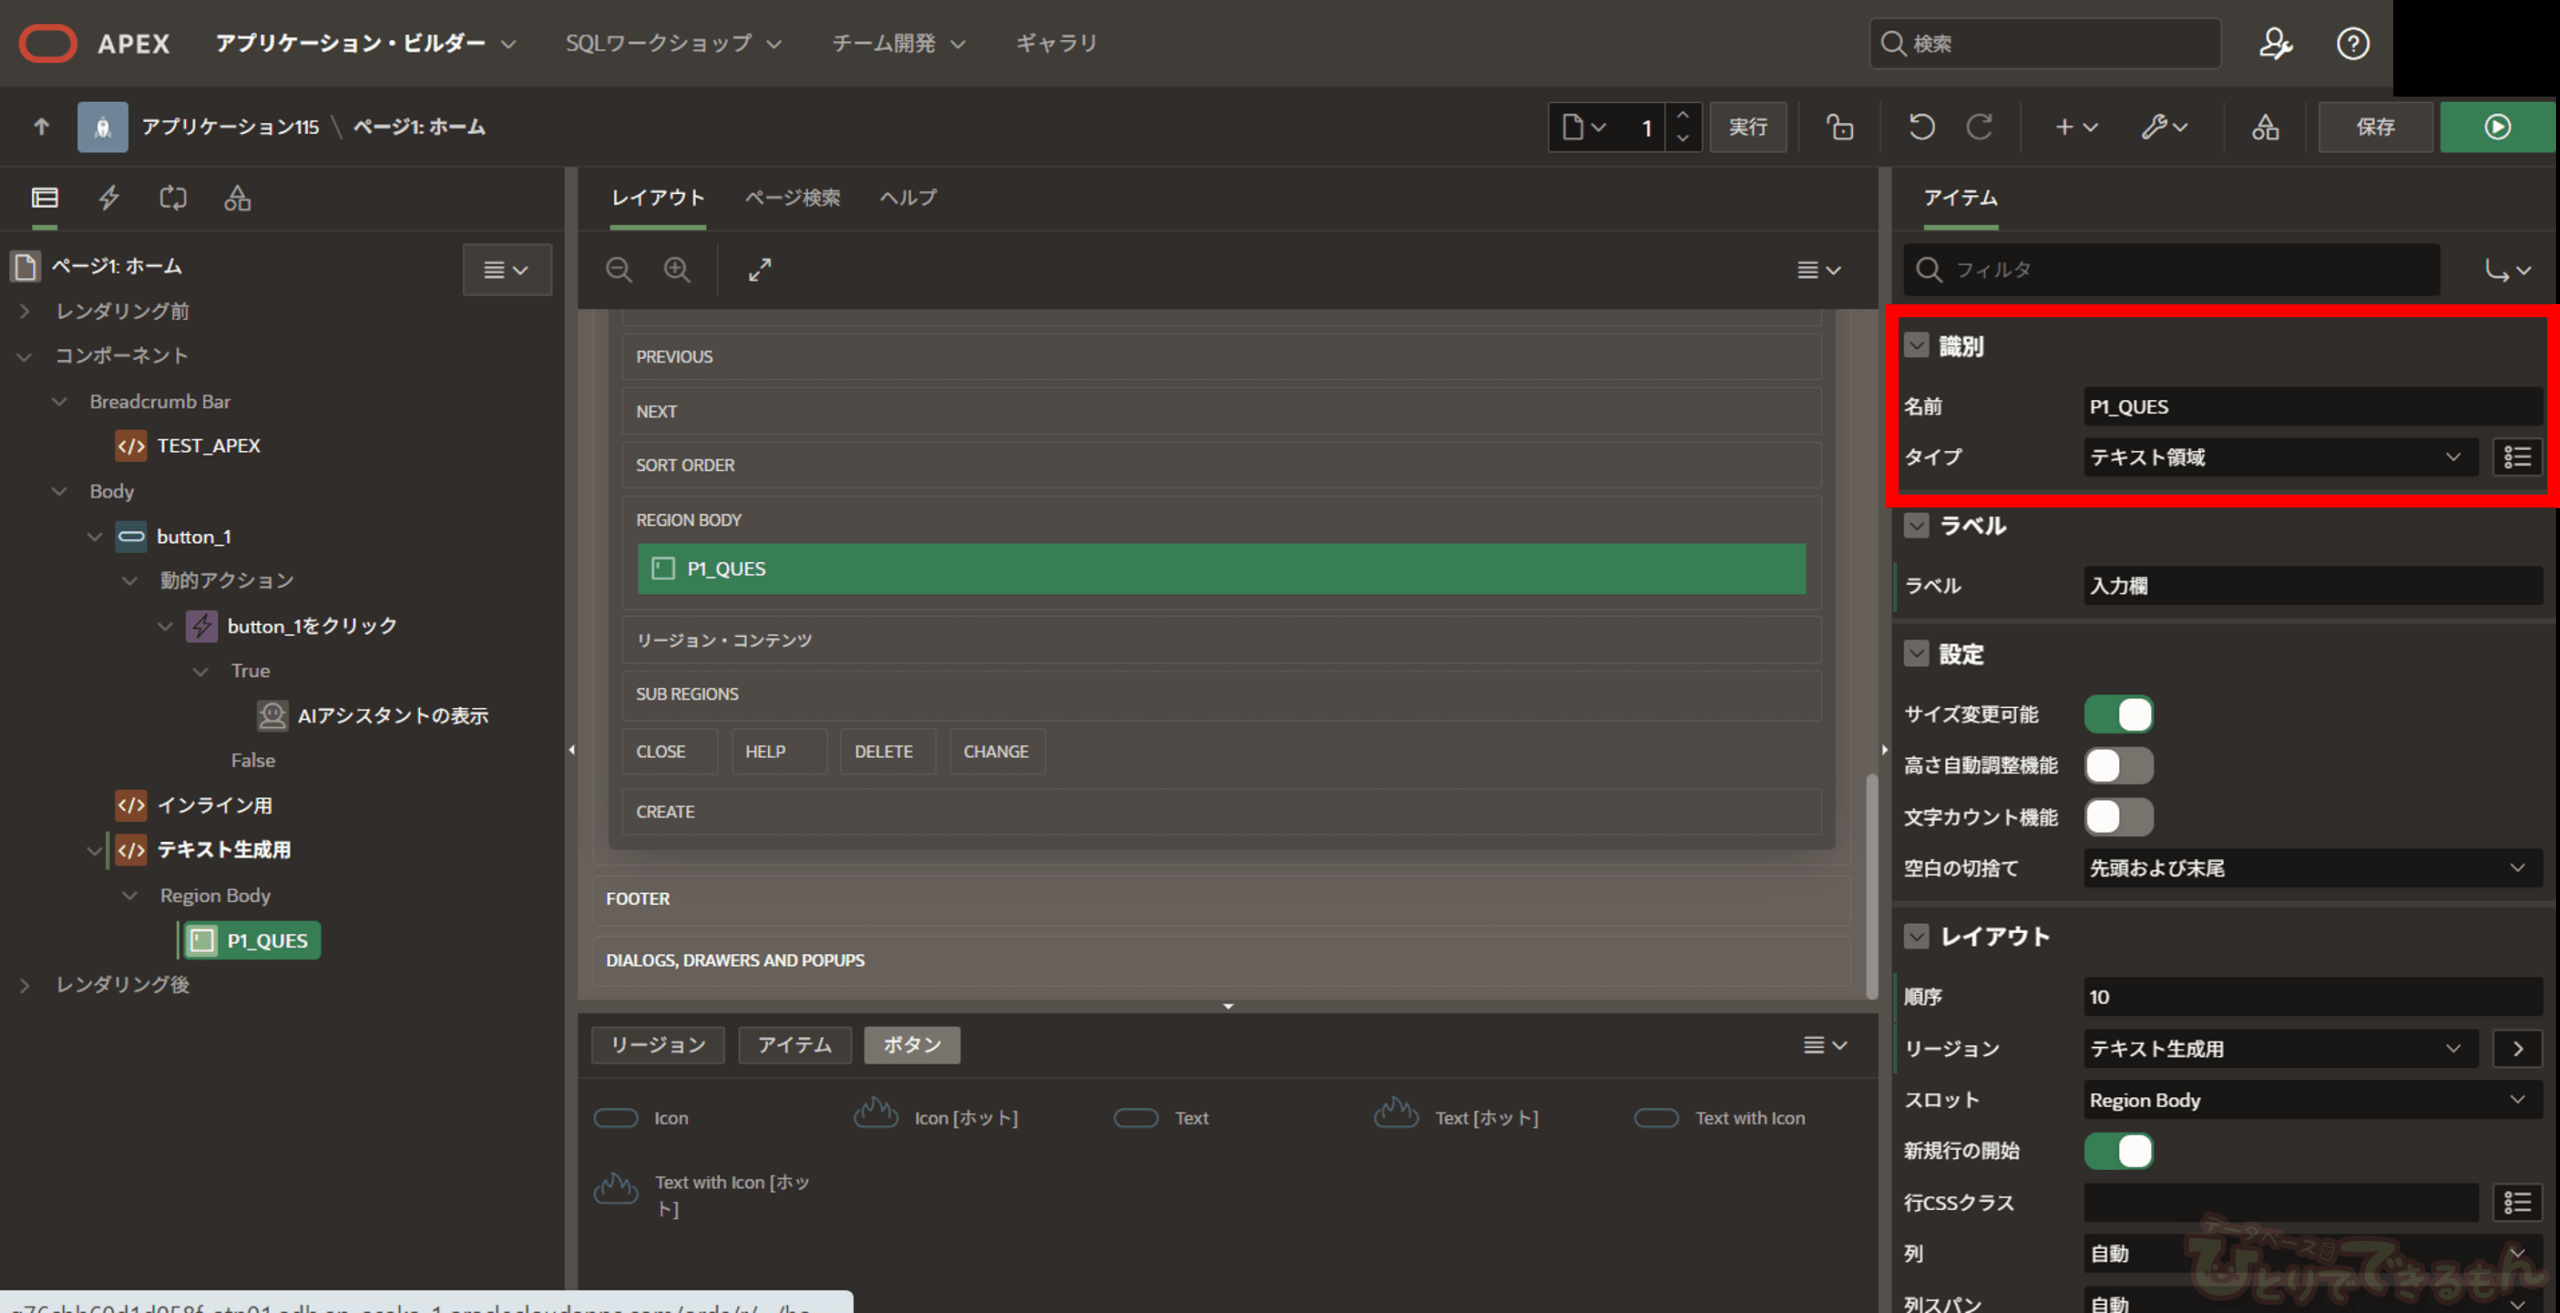Screen dimensions: 2560x1313
Task: Open the 空白の切捨て dropdown
Action: [2310, 868]
